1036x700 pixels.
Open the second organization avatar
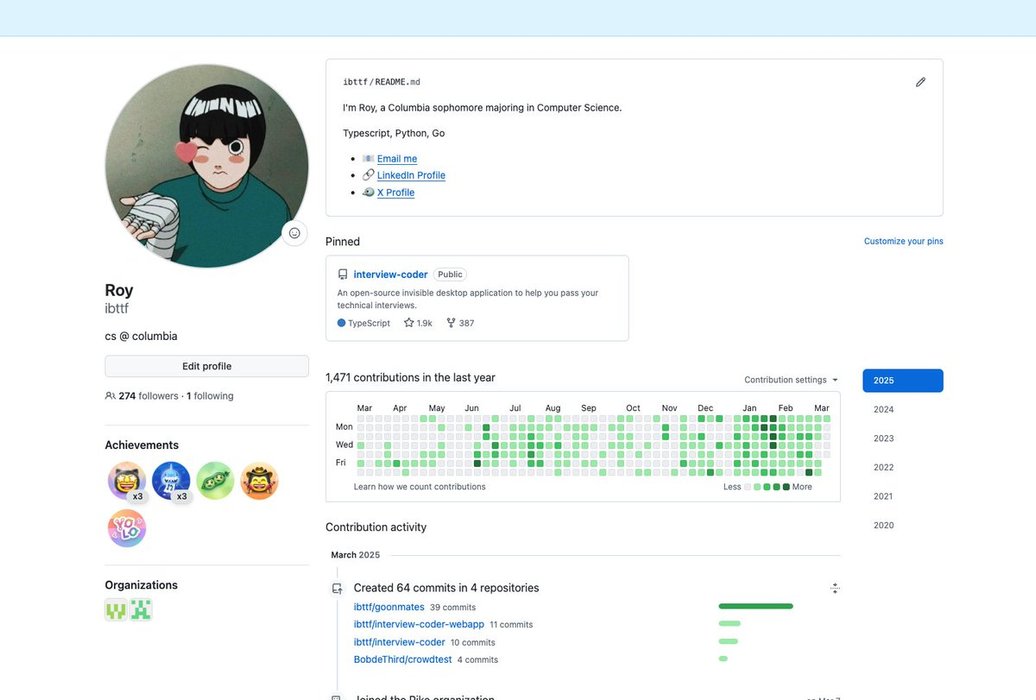141,609
